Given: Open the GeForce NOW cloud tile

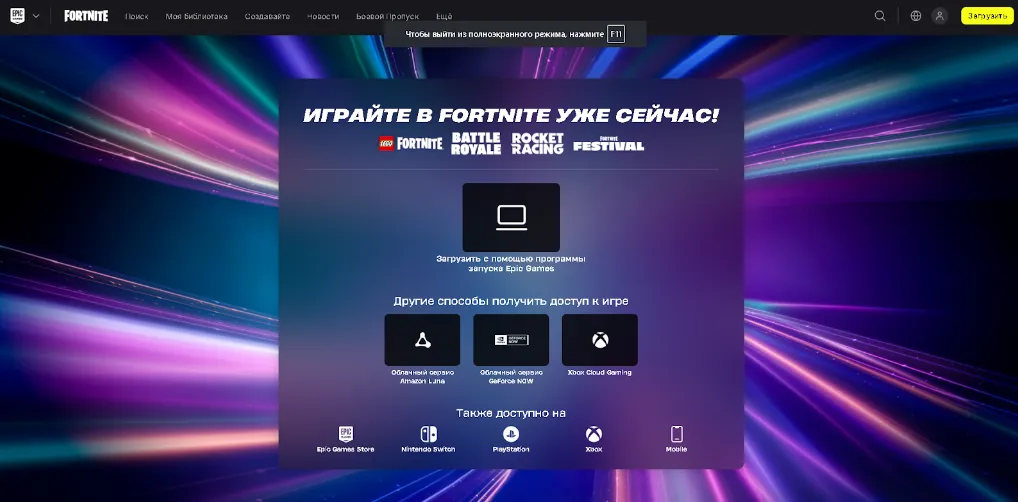Looking at the screenshot, I should pos(511,340).
